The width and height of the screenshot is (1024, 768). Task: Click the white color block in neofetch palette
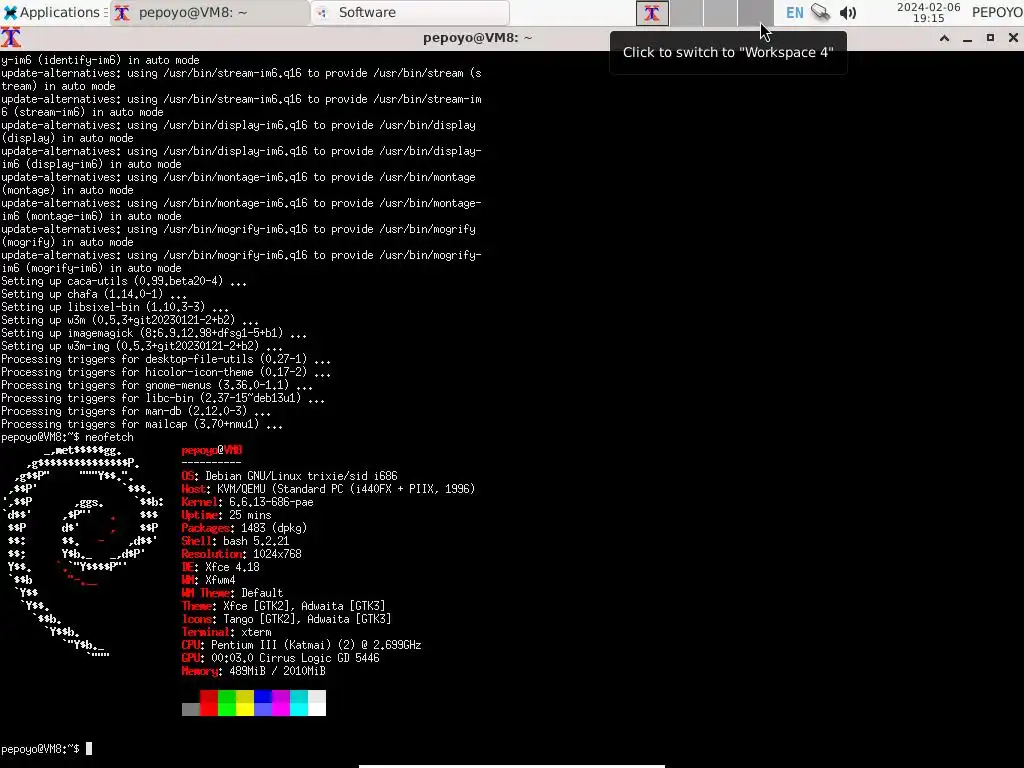coord(317,703)
